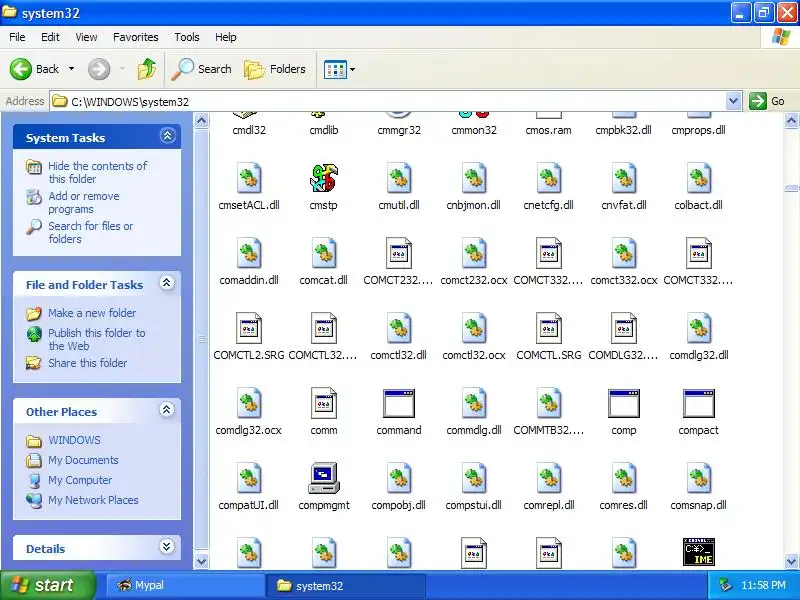Select the console IME icon
Image resolution: width=800 pixels, height=600 pixels.
tap(698, 552)
